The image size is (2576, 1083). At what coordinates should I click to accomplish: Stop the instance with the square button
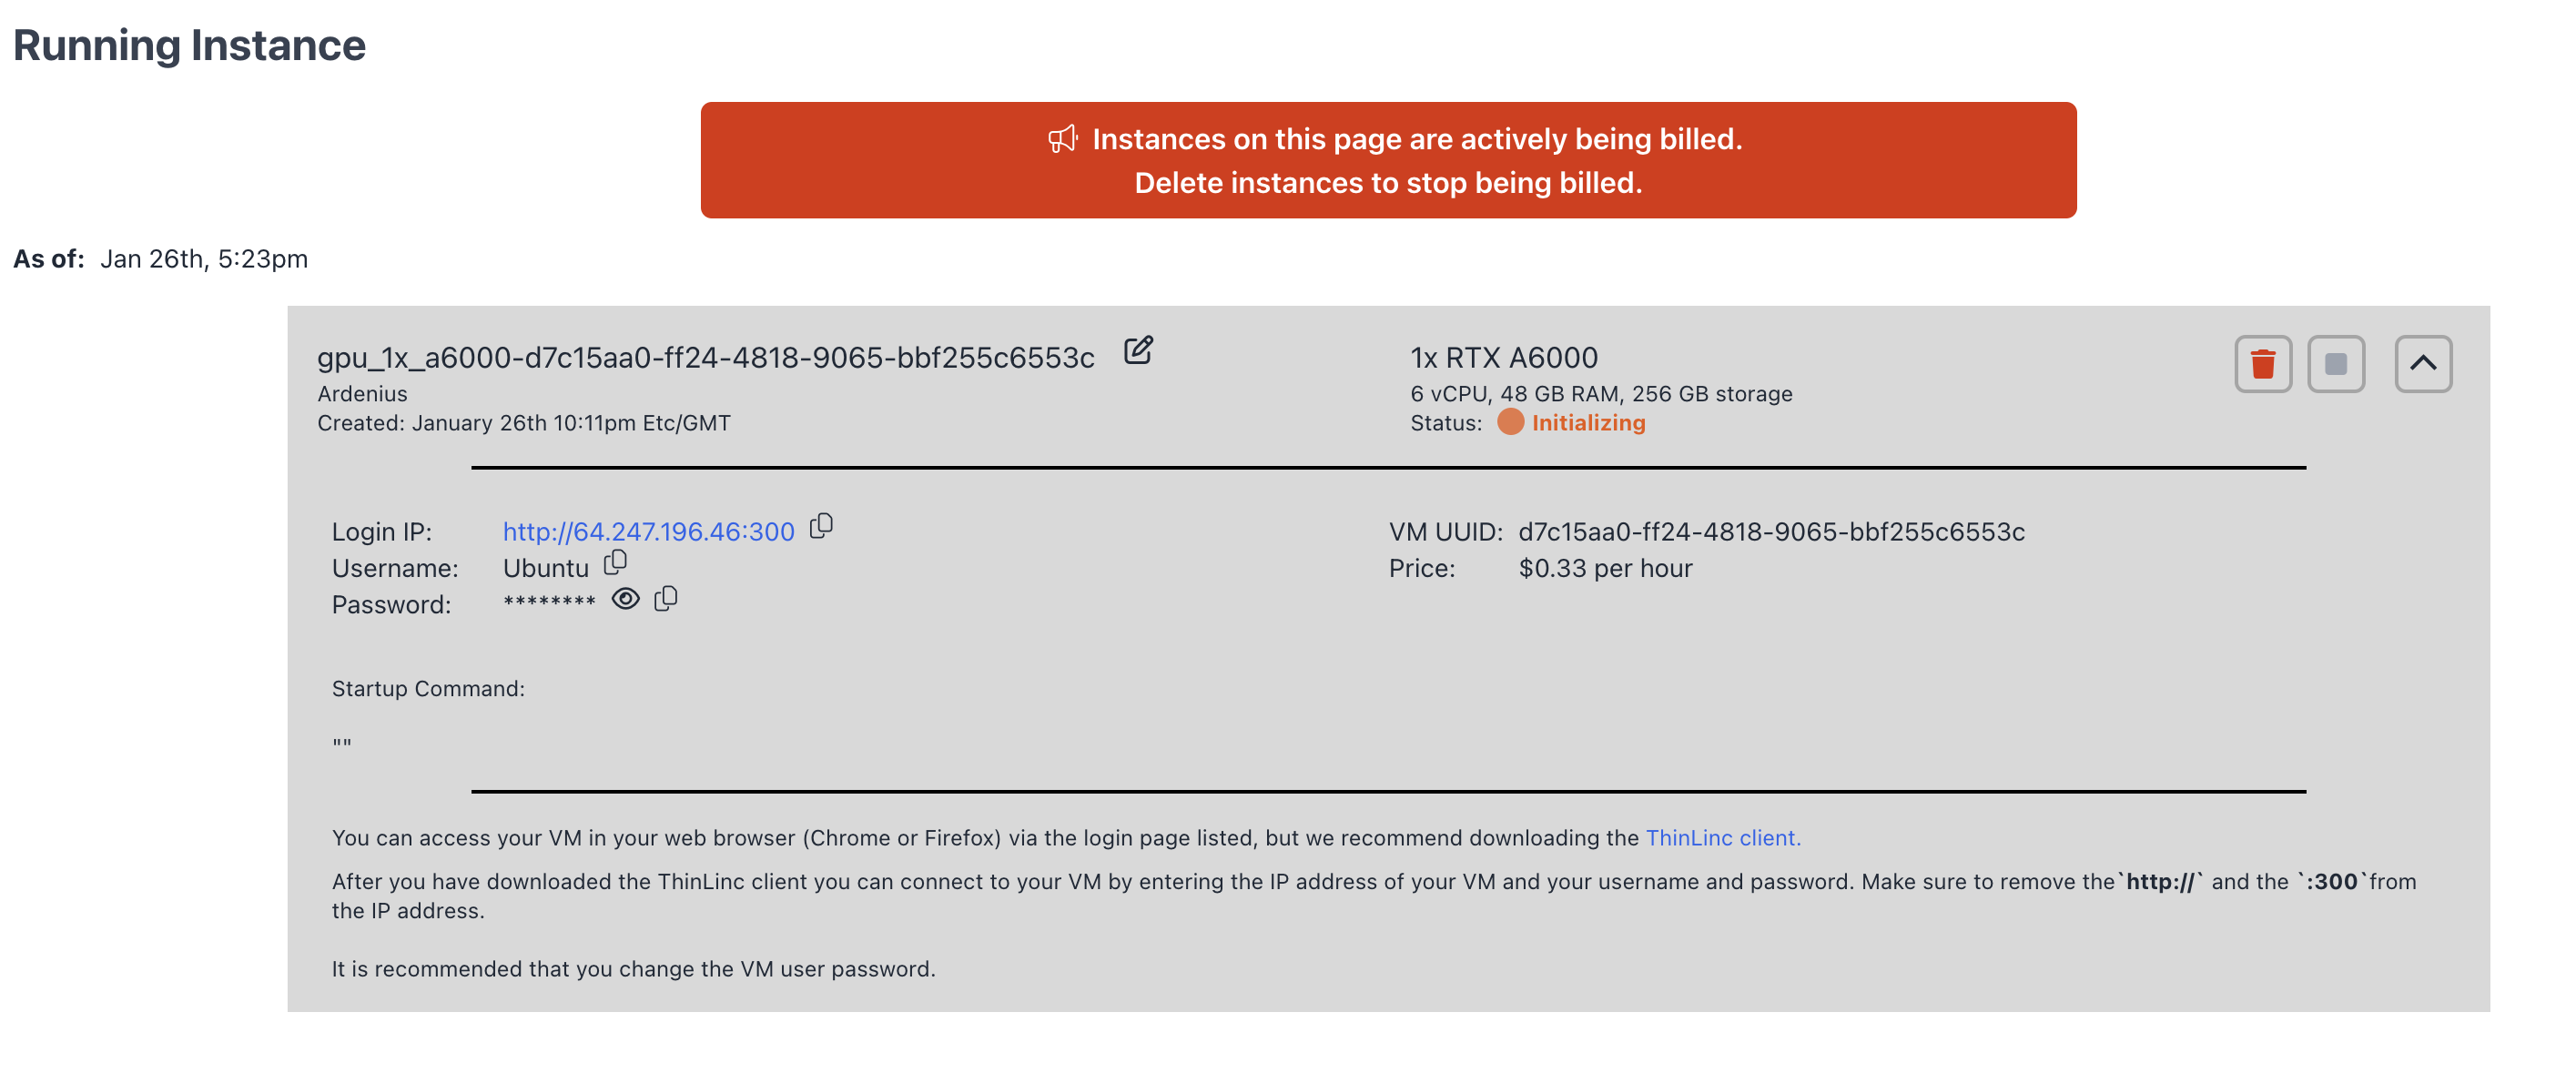pyautogui.click(x=2335, y=364)
